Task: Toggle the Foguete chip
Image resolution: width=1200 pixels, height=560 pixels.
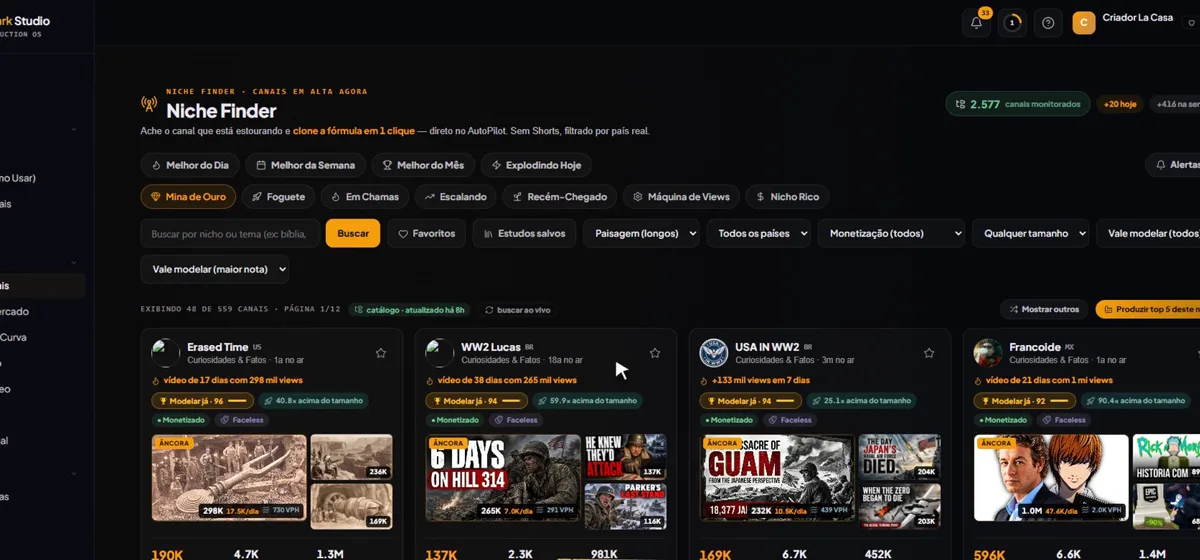Action: tap(278, 197)
